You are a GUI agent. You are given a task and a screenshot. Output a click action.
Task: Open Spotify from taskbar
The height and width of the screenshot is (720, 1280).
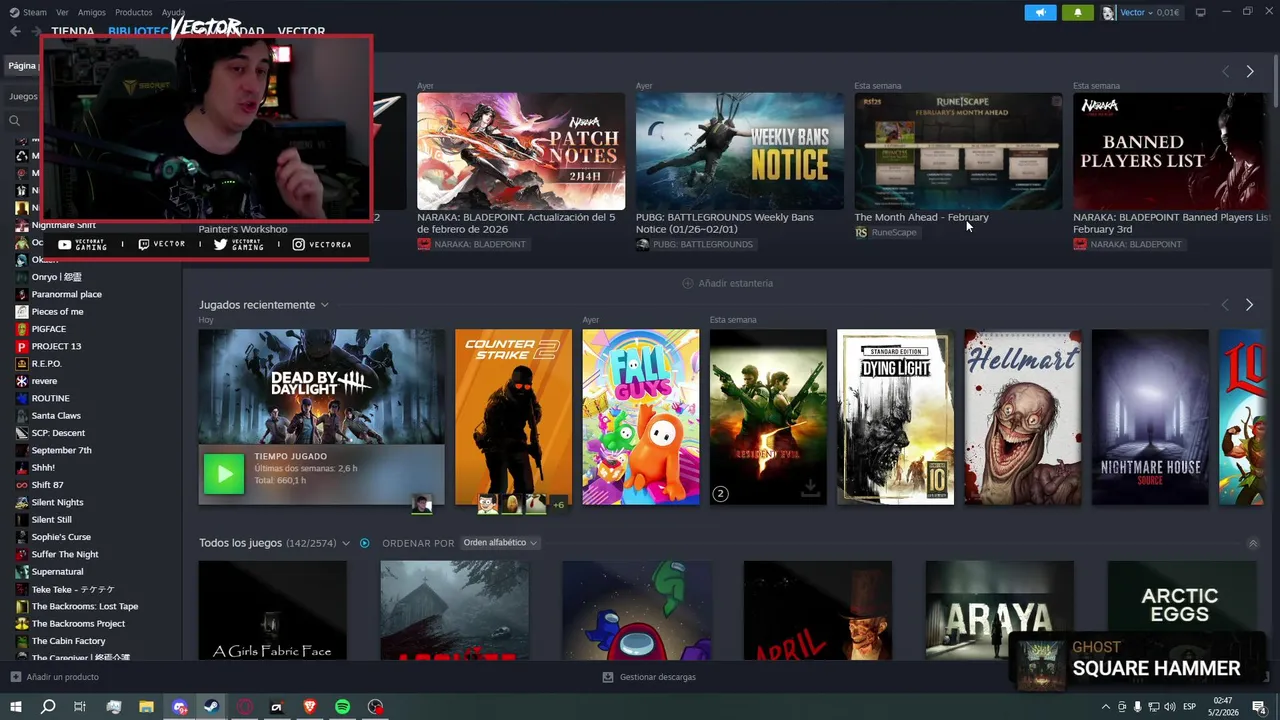(342, 707)
